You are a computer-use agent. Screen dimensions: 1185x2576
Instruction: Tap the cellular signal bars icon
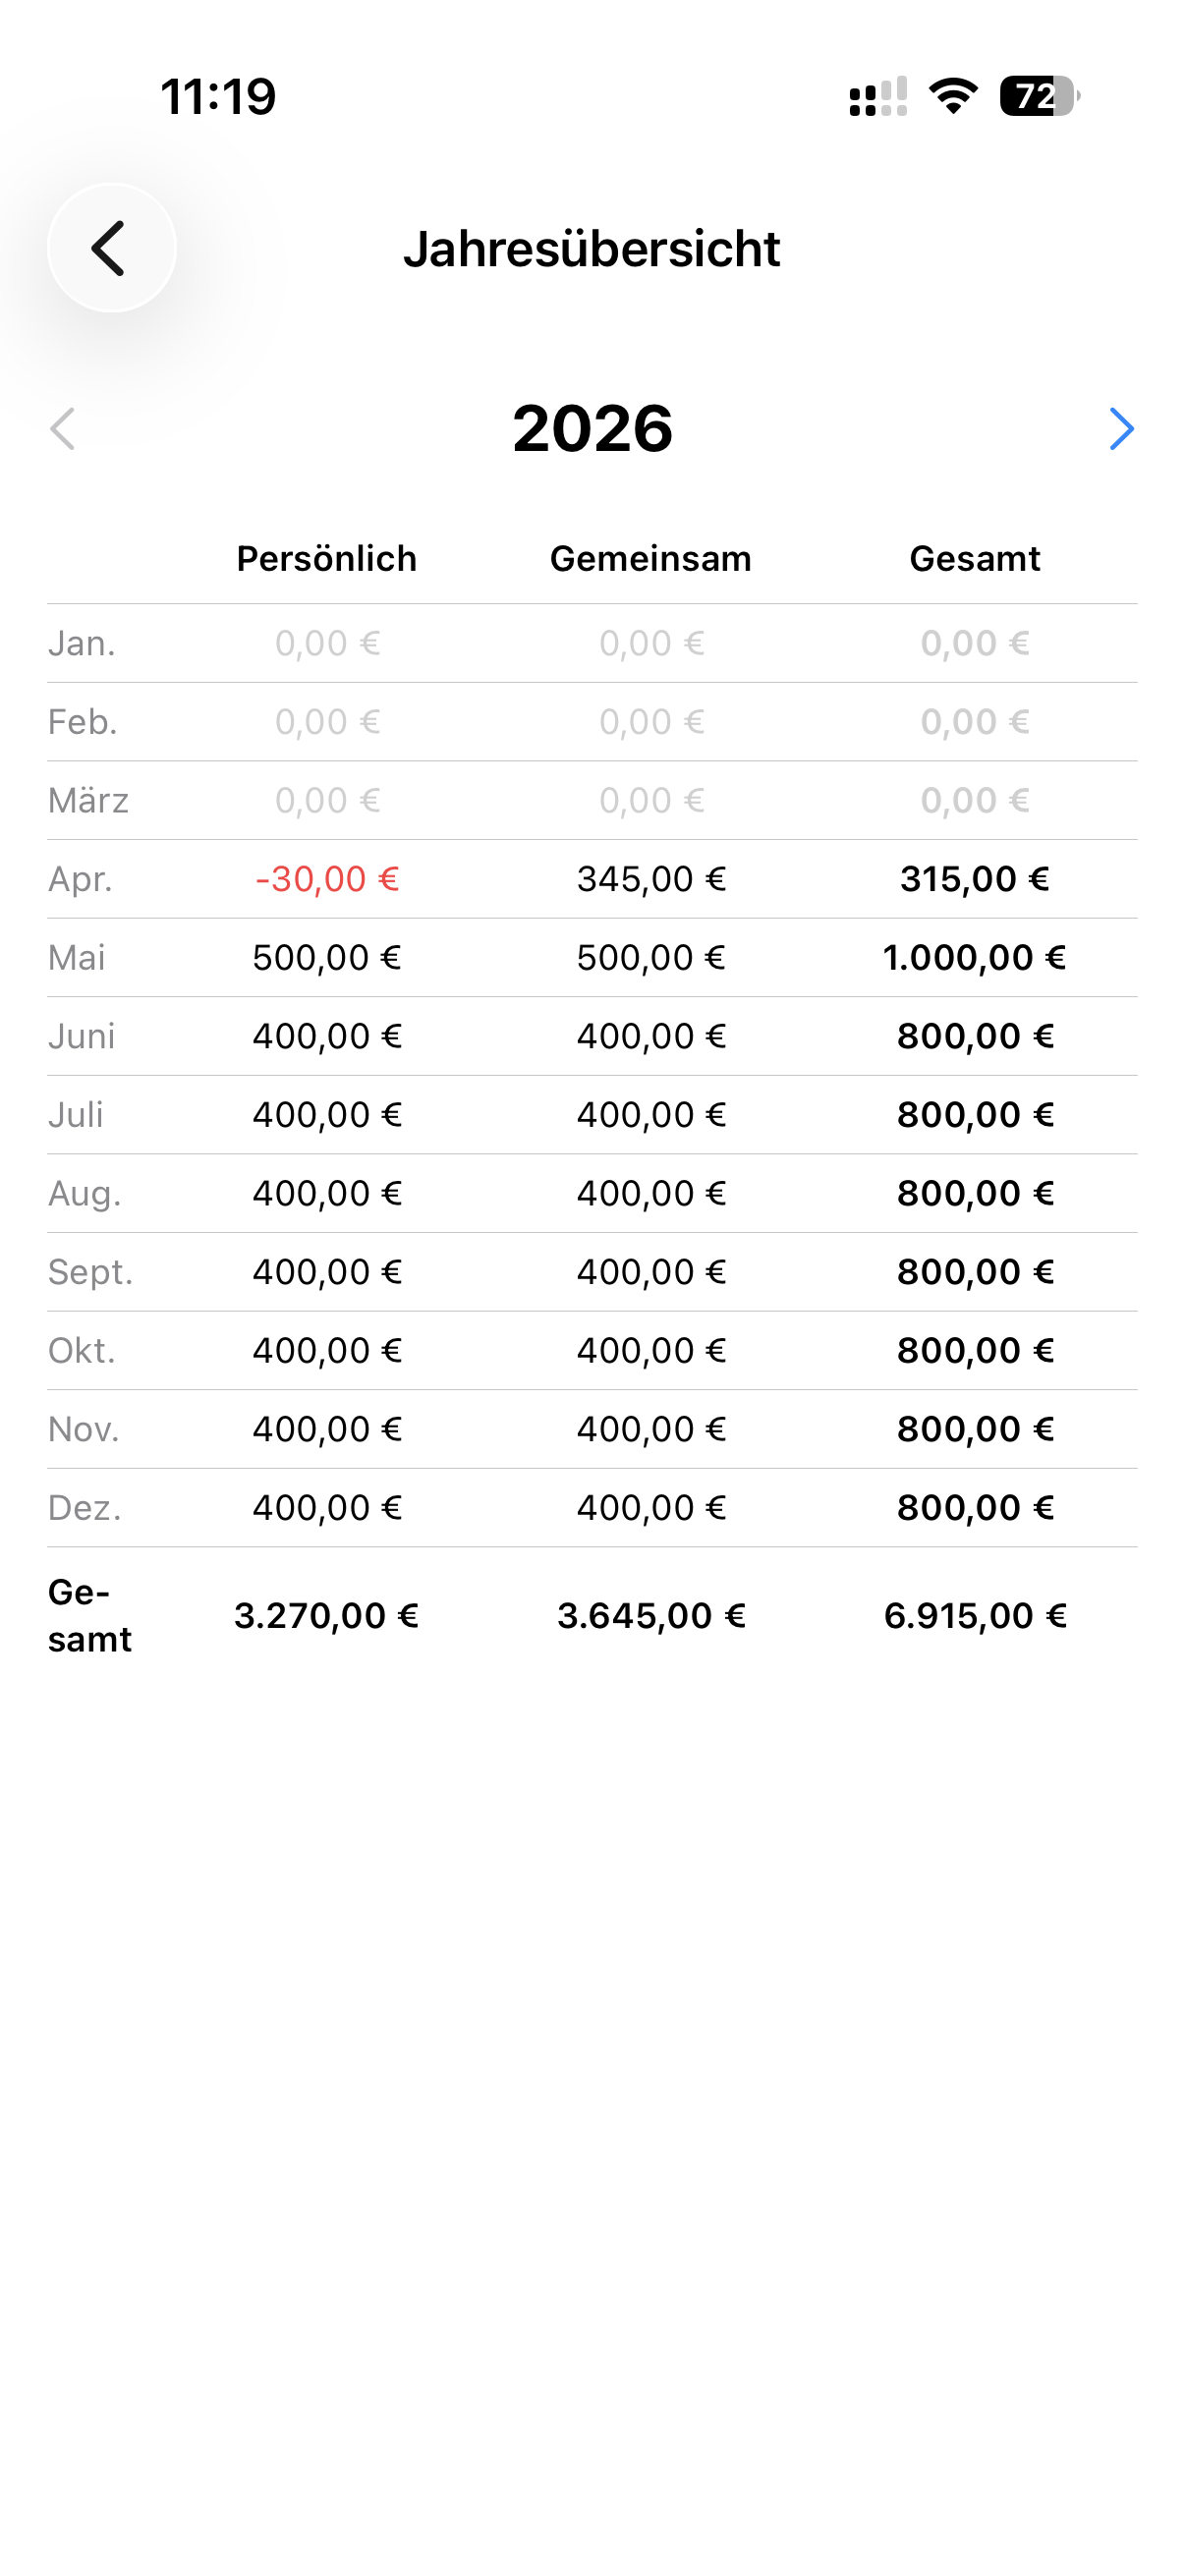click(x=878, y=97)
